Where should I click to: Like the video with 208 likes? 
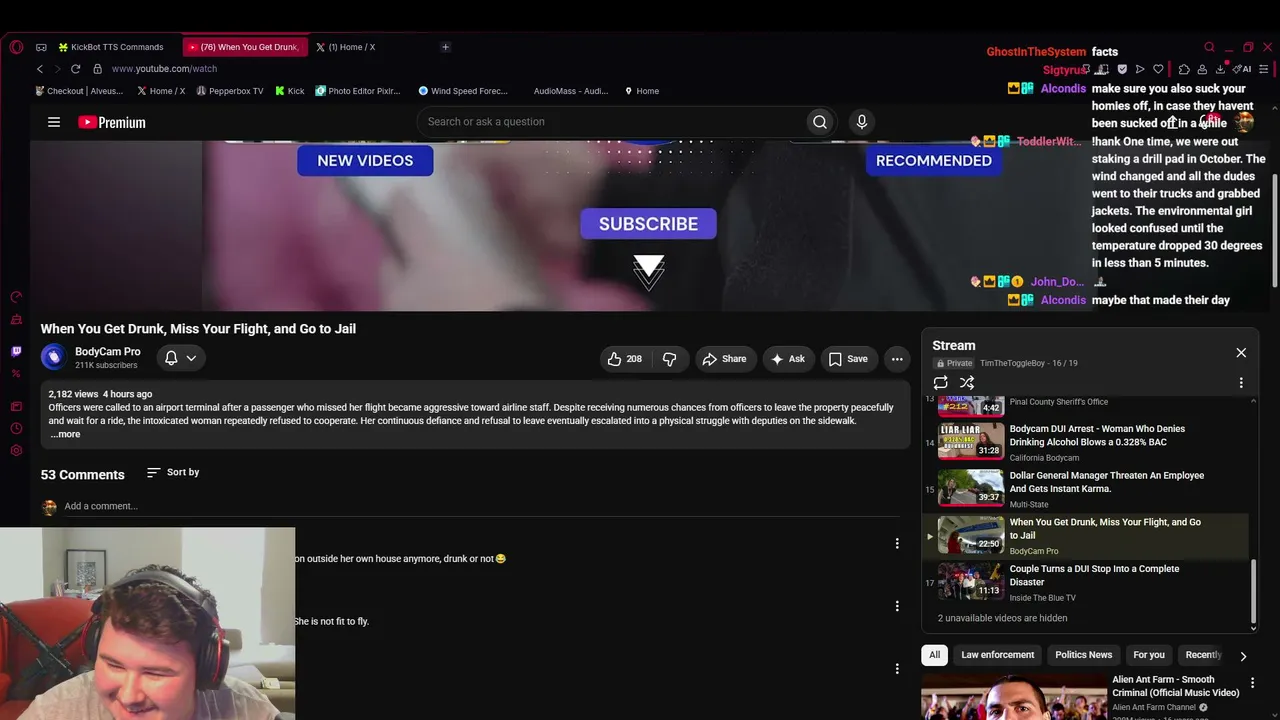[625, 359]
